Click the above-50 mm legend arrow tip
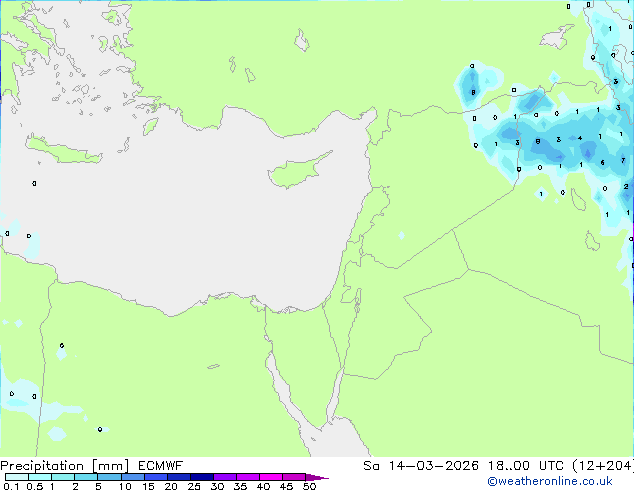 pyautogui.click(x=317, y=477)
